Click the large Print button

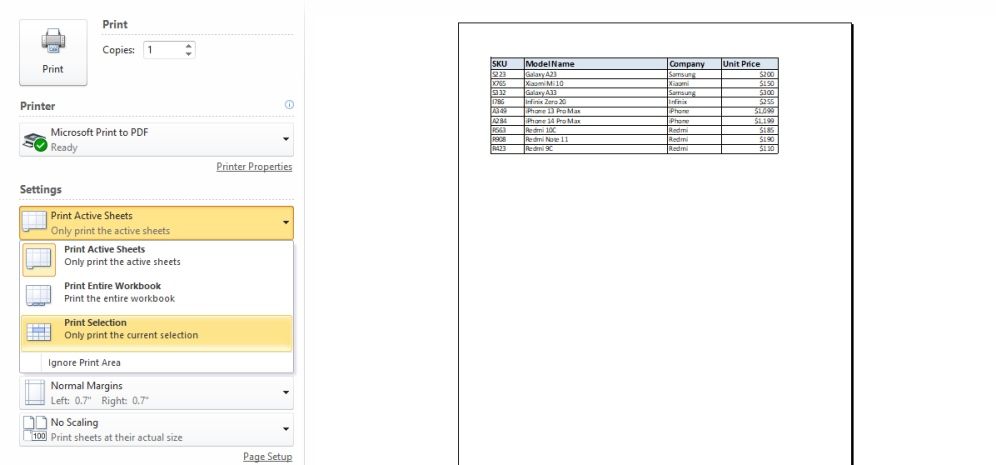tap(53, 53)
